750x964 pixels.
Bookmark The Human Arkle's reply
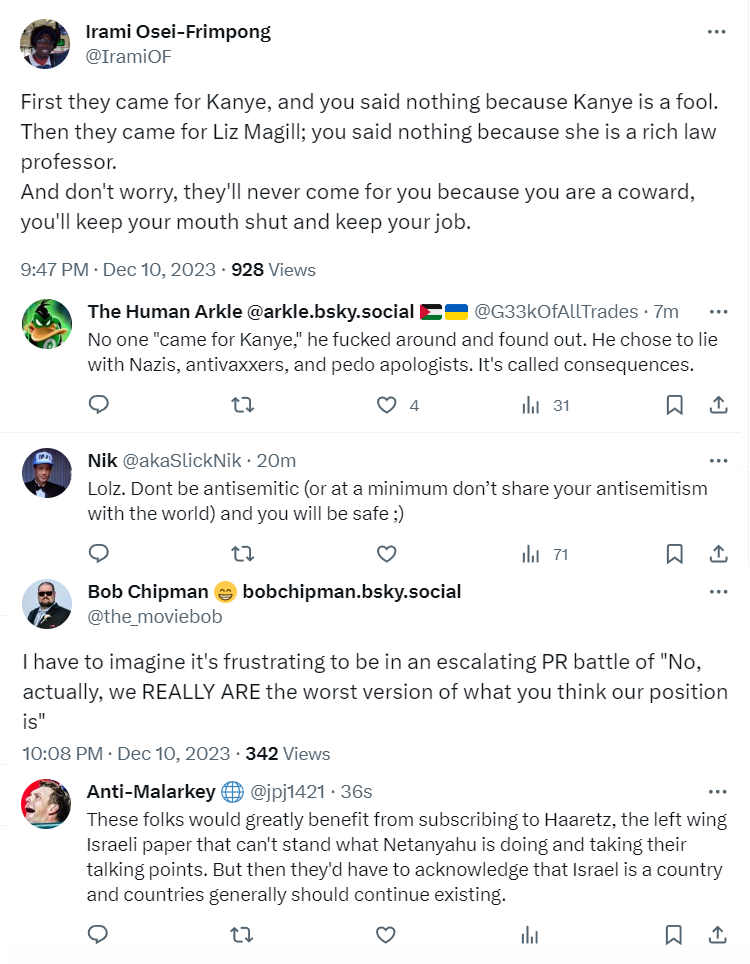674,405
